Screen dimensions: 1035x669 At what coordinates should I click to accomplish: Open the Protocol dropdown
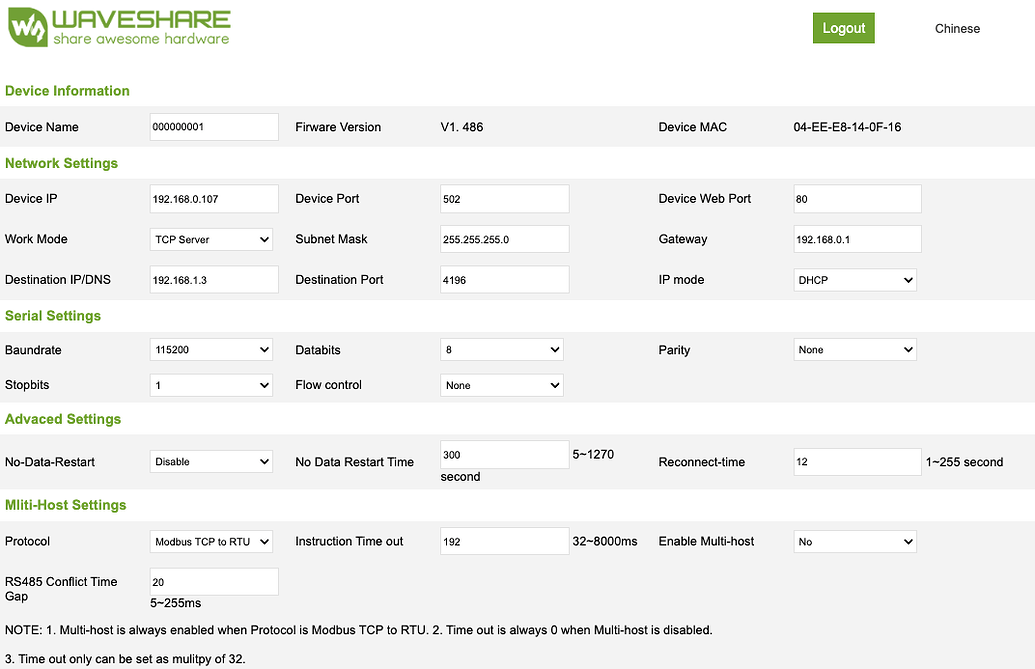click(x=211, y=541)
